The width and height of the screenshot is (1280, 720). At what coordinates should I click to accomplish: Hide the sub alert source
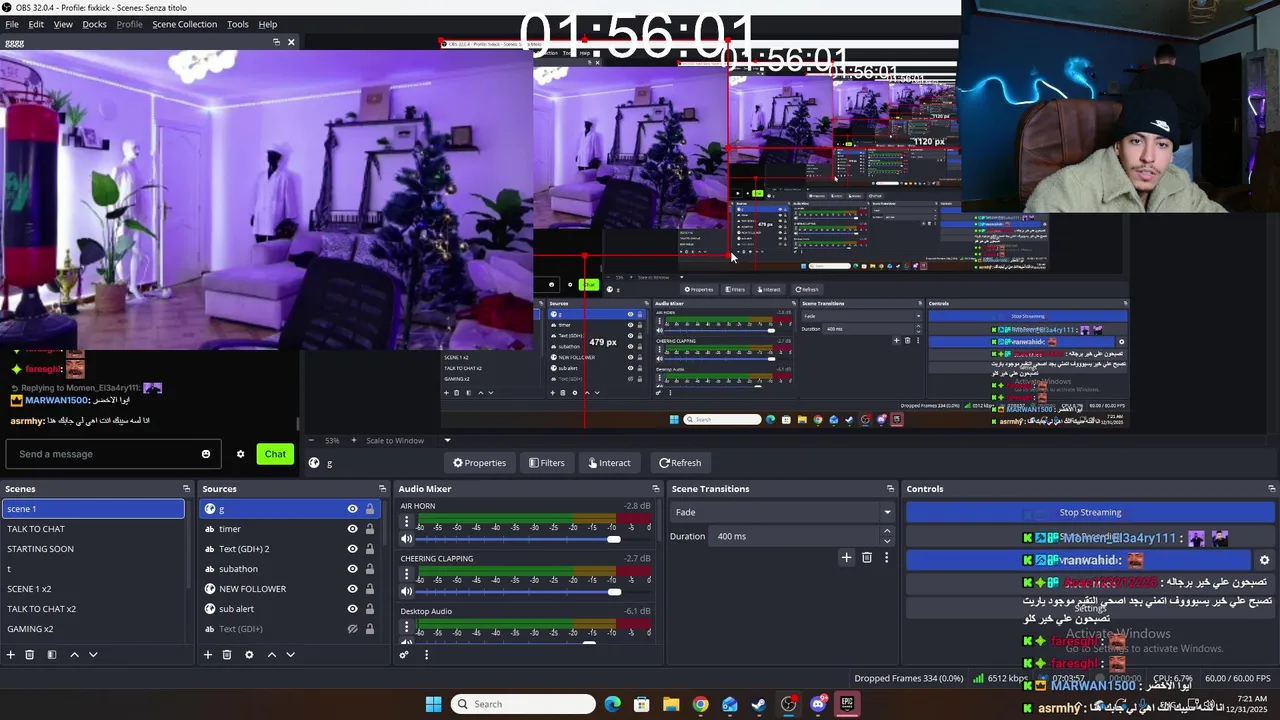pos(352,609)
